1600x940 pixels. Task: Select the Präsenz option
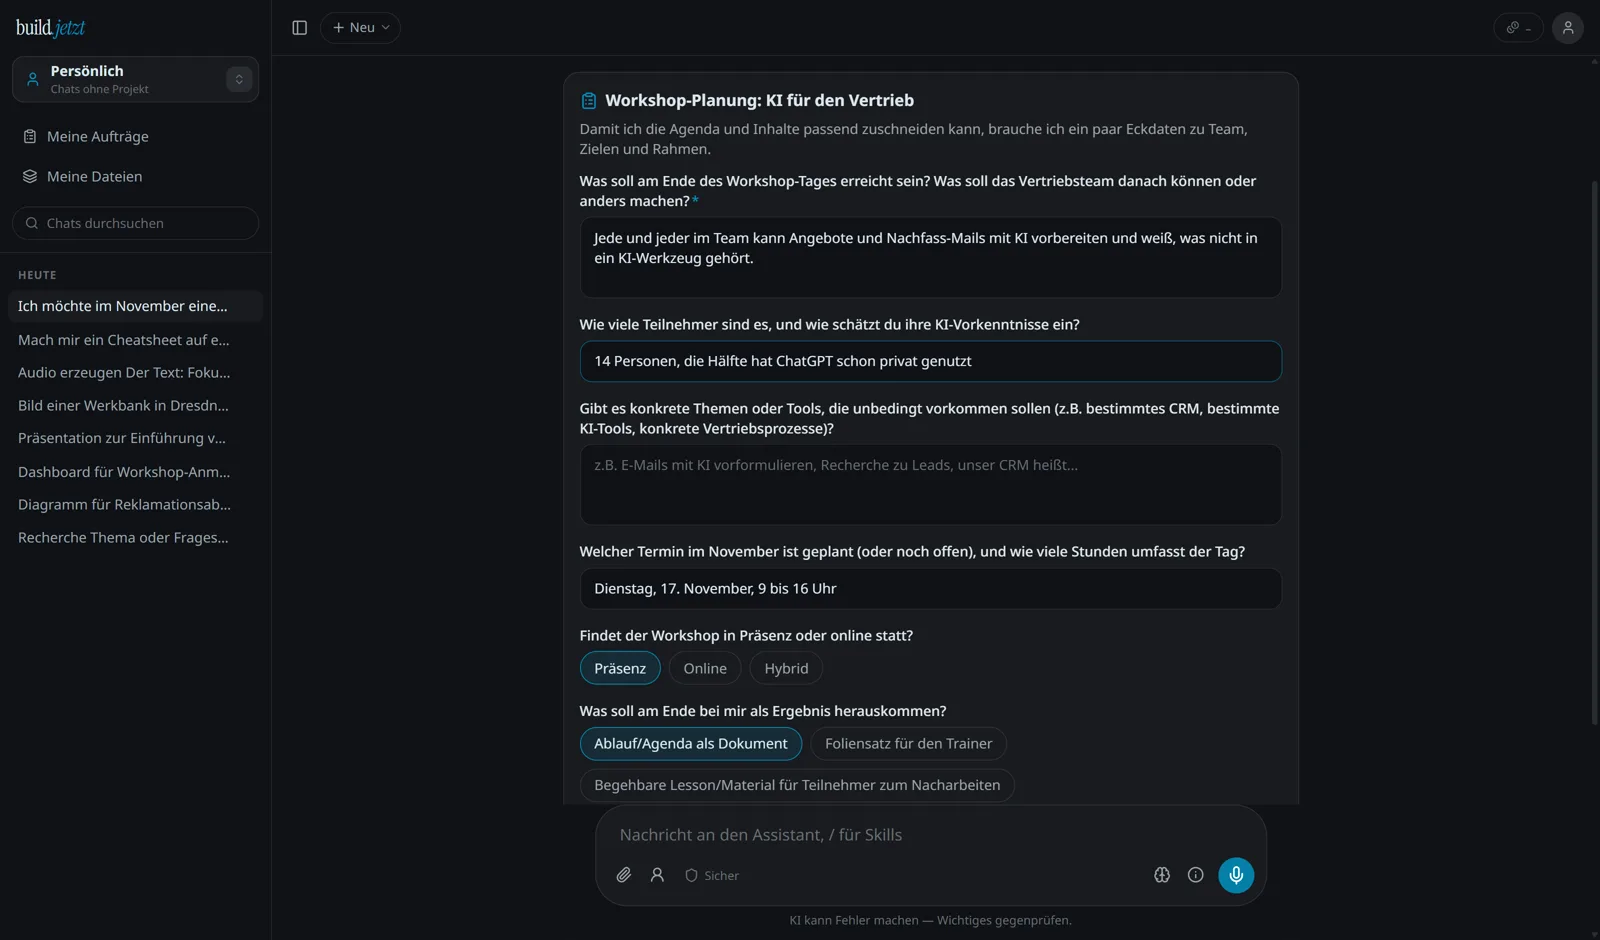(620, 668)
